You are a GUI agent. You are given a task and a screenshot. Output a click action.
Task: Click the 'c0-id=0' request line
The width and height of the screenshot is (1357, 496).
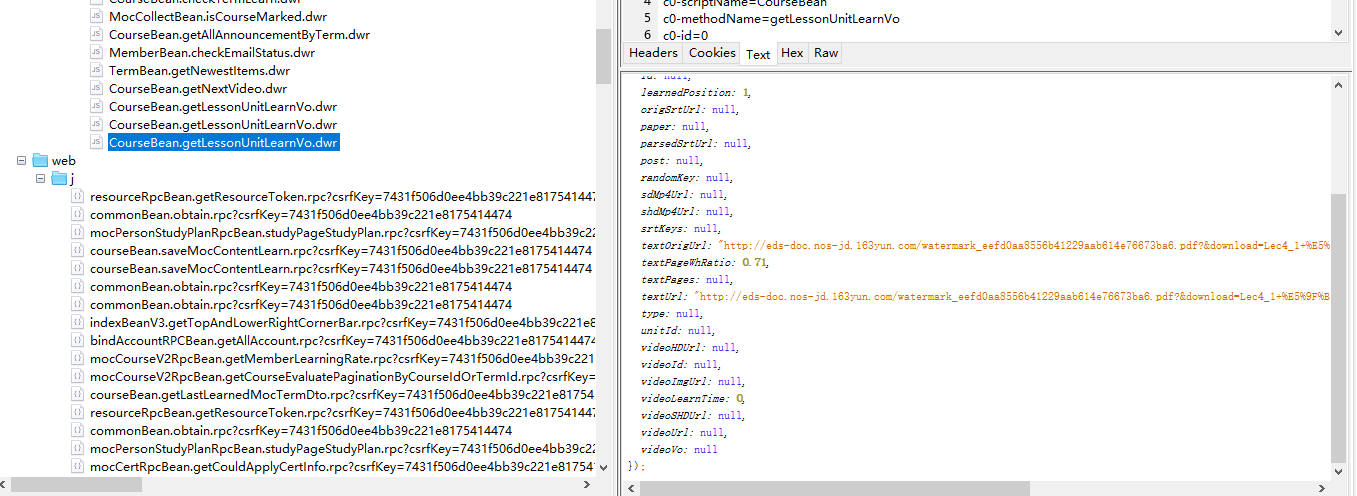tap(686, 35)
